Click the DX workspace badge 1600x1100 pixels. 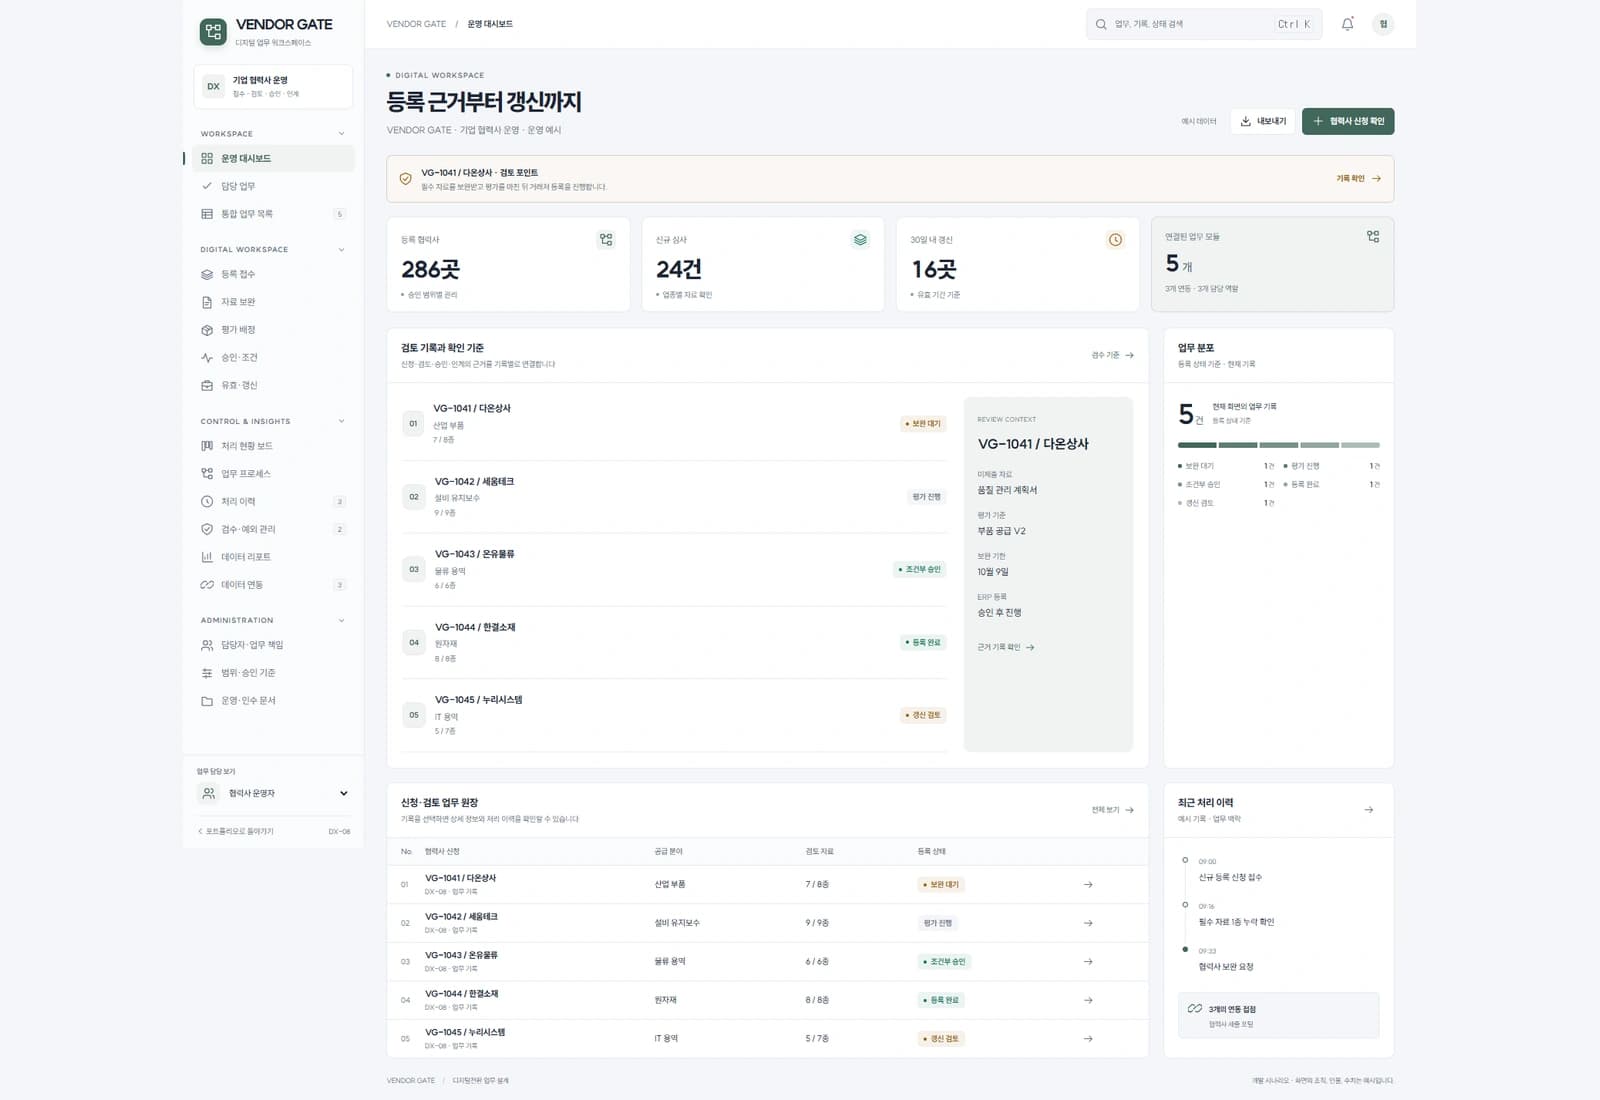tap(213, 87)
